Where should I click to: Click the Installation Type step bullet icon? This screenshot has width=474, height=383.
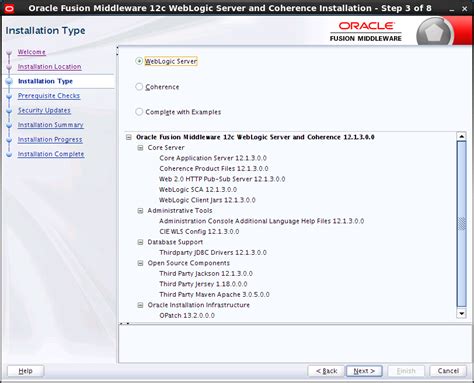pyautogui.click(x=9, y=81)
